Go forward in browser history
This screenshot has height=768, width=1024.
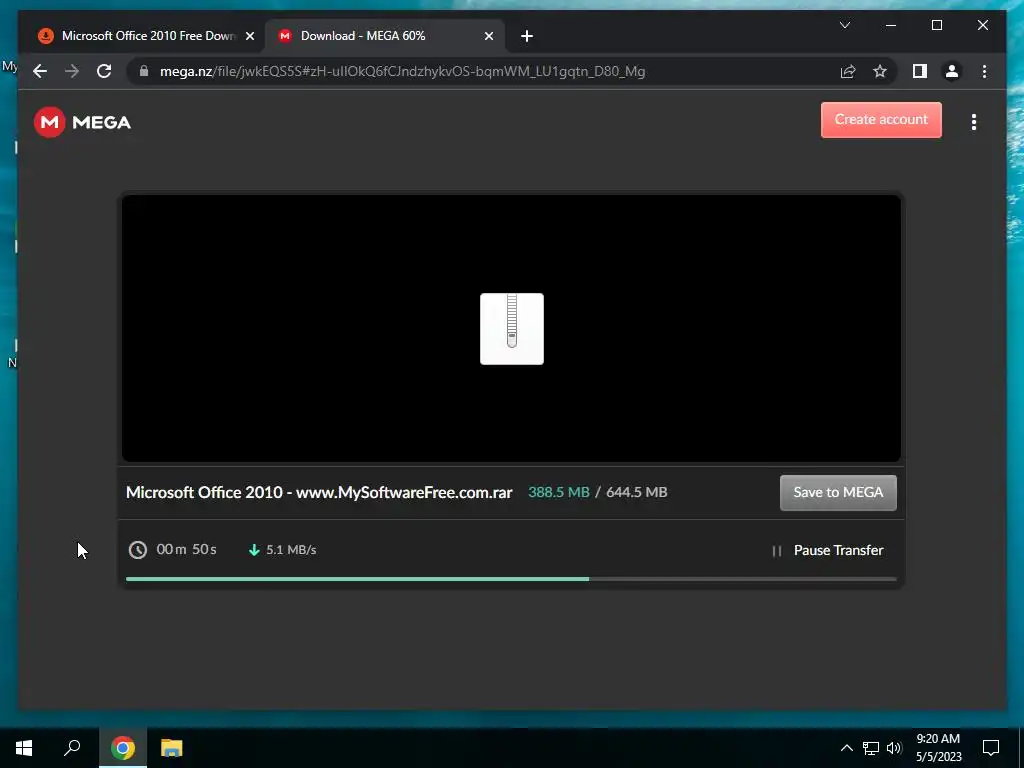[72, 71]
